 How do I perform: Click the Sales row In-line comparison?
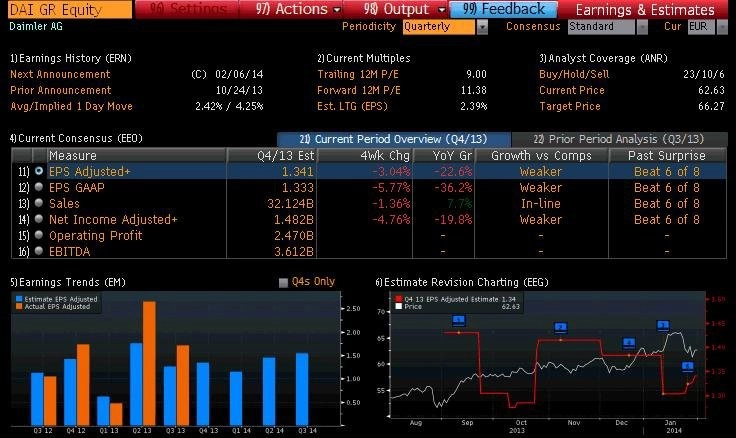(x=541, y=204)
